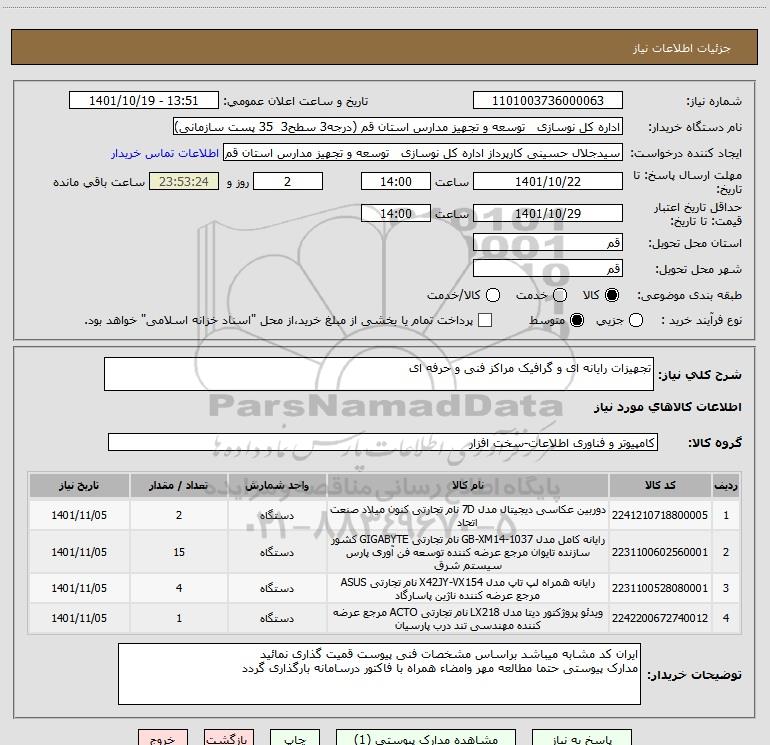The height and width of the screenshot is (745, 770).
Task: Click buyer notes text area
Action: pyautogui.click(x=379, y=674)
